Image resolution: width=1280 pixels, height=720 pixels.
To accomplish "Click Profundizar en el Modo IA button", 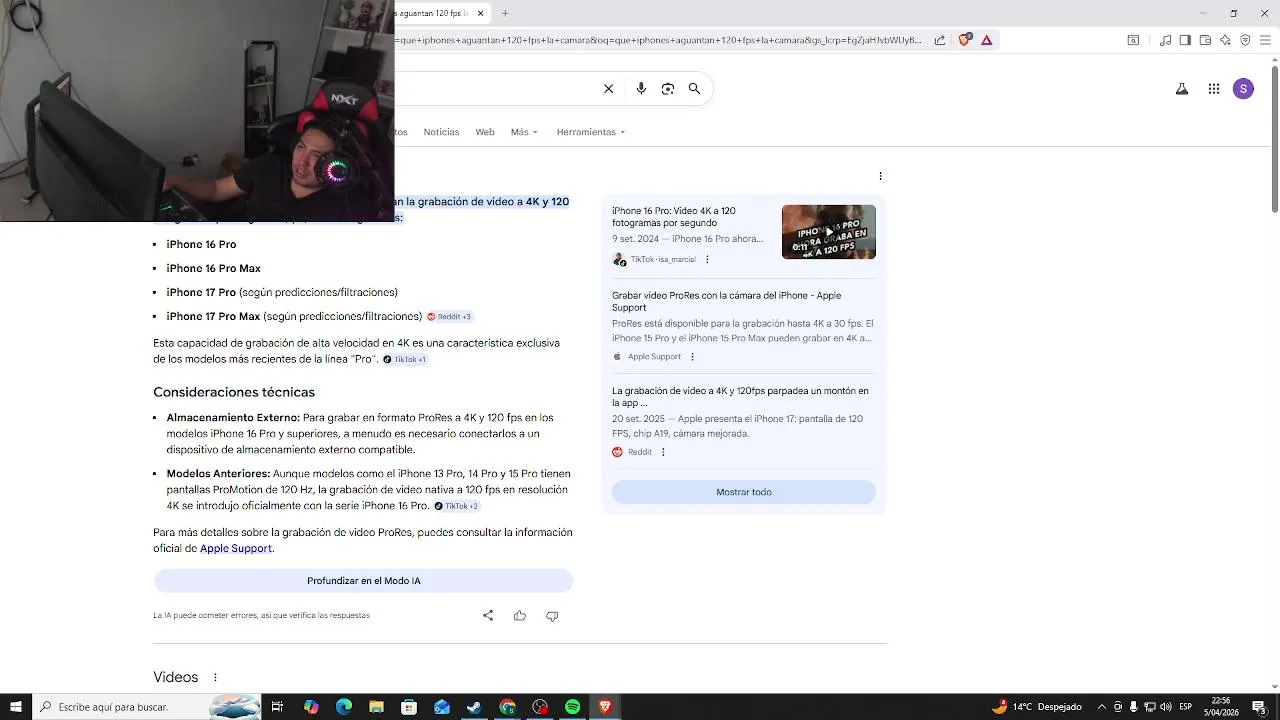I will click(x=363, y=581).
